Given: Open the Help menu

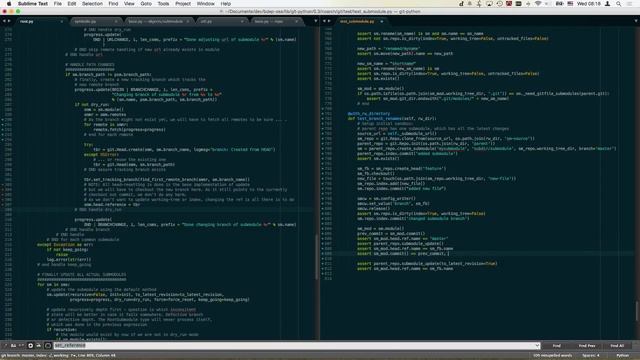Looking at the screenshot, I should pyautogui.click(x=226, y=4).
